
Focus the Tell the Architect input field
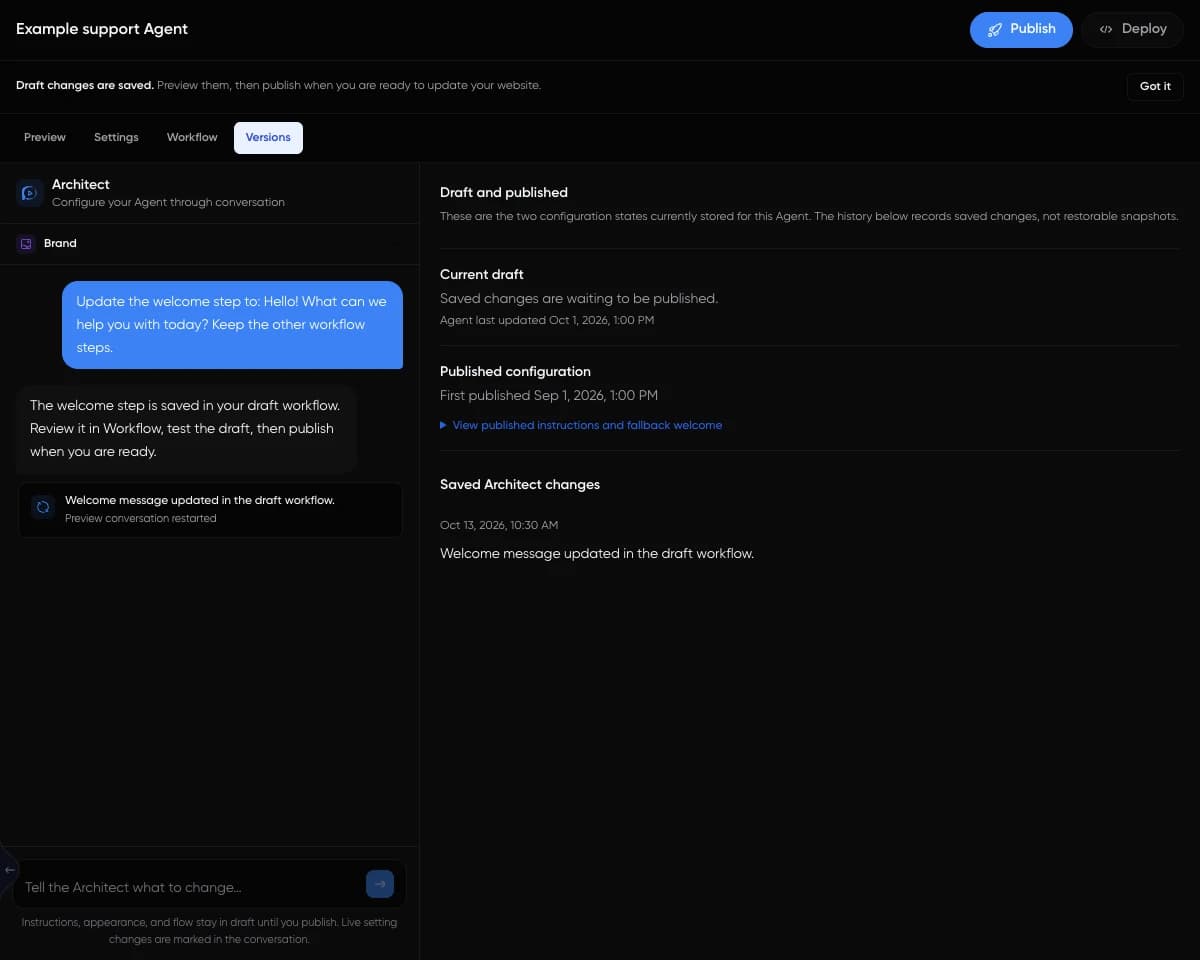click(190, 887)
